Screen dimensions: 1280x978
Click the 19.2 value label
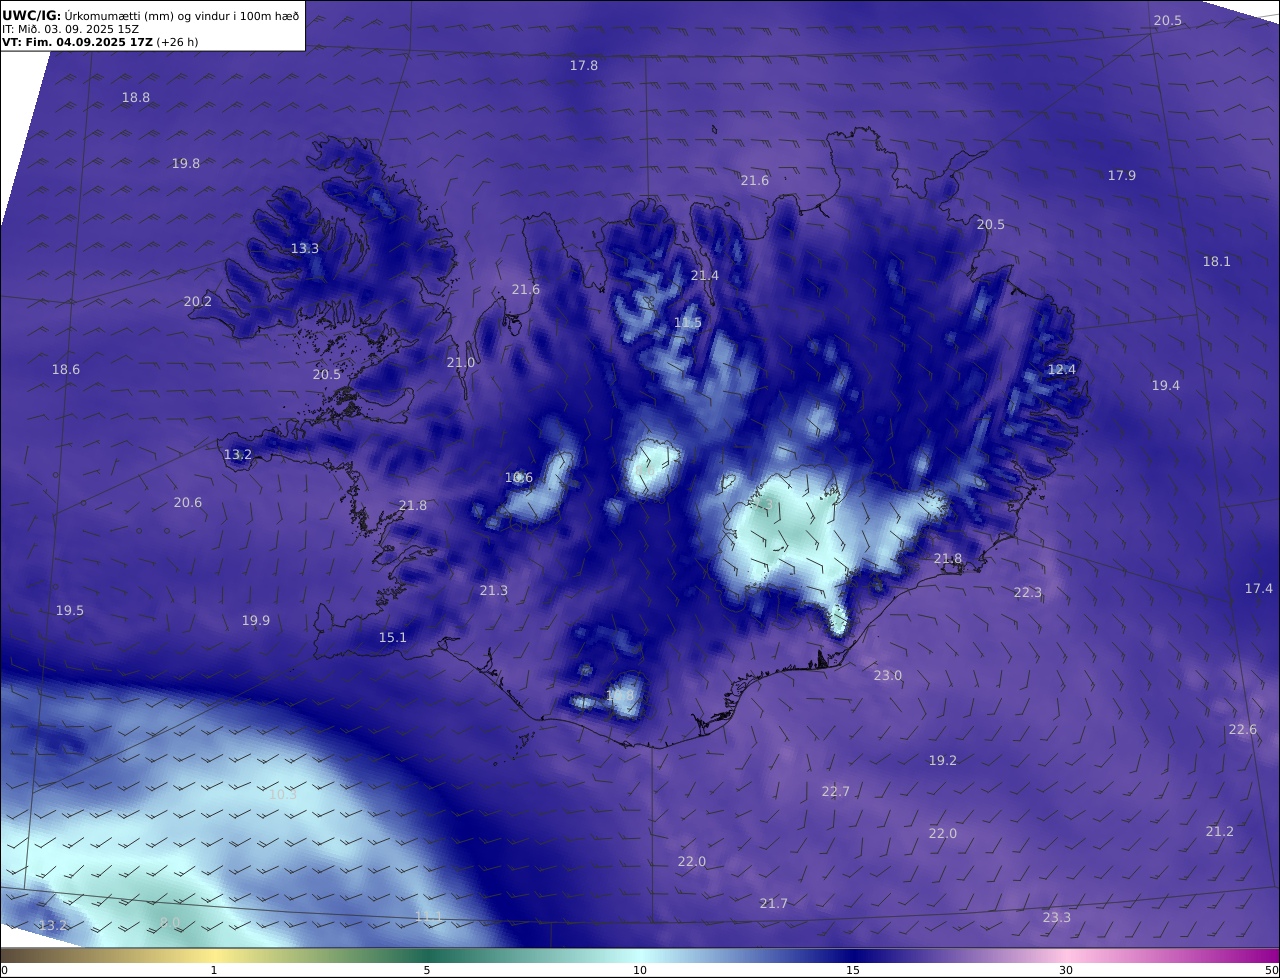pyautogui.click(x=943, y=761)
